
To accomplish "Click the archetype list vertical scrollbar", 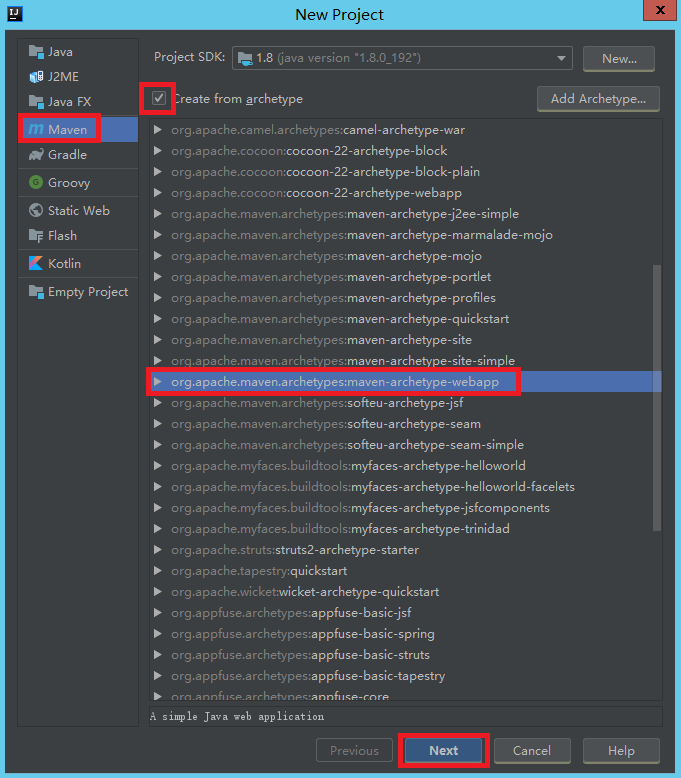I will tap(657, 398).
